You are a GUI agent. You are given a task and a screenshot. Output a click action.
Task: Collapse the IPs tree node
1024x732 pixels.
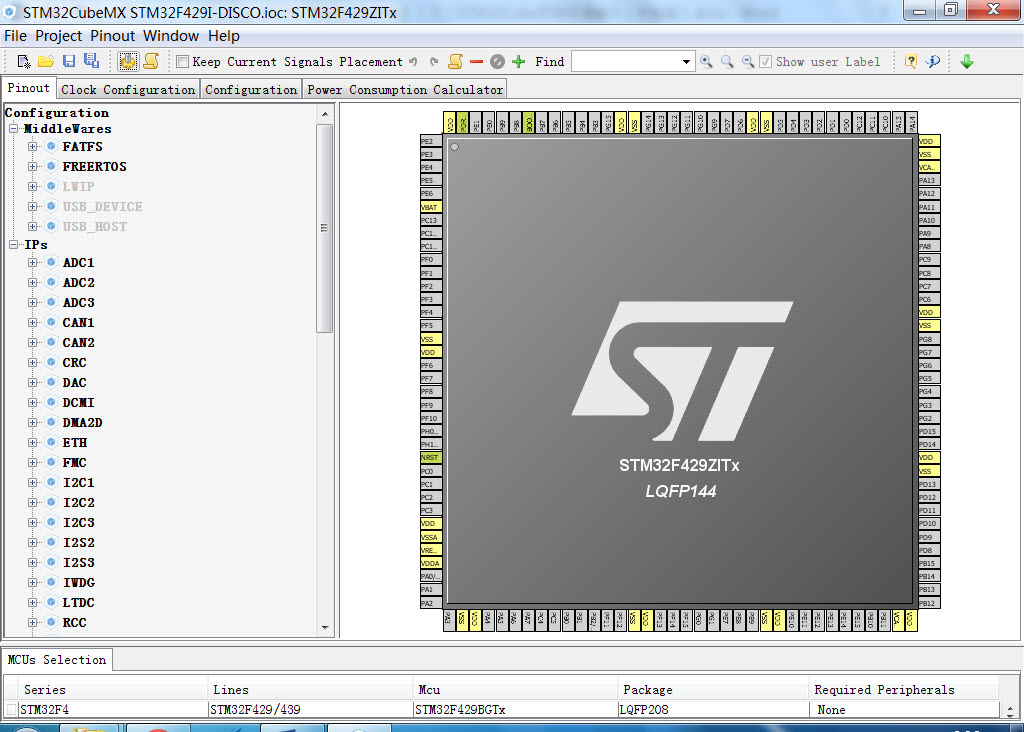(x=14, y=244)
